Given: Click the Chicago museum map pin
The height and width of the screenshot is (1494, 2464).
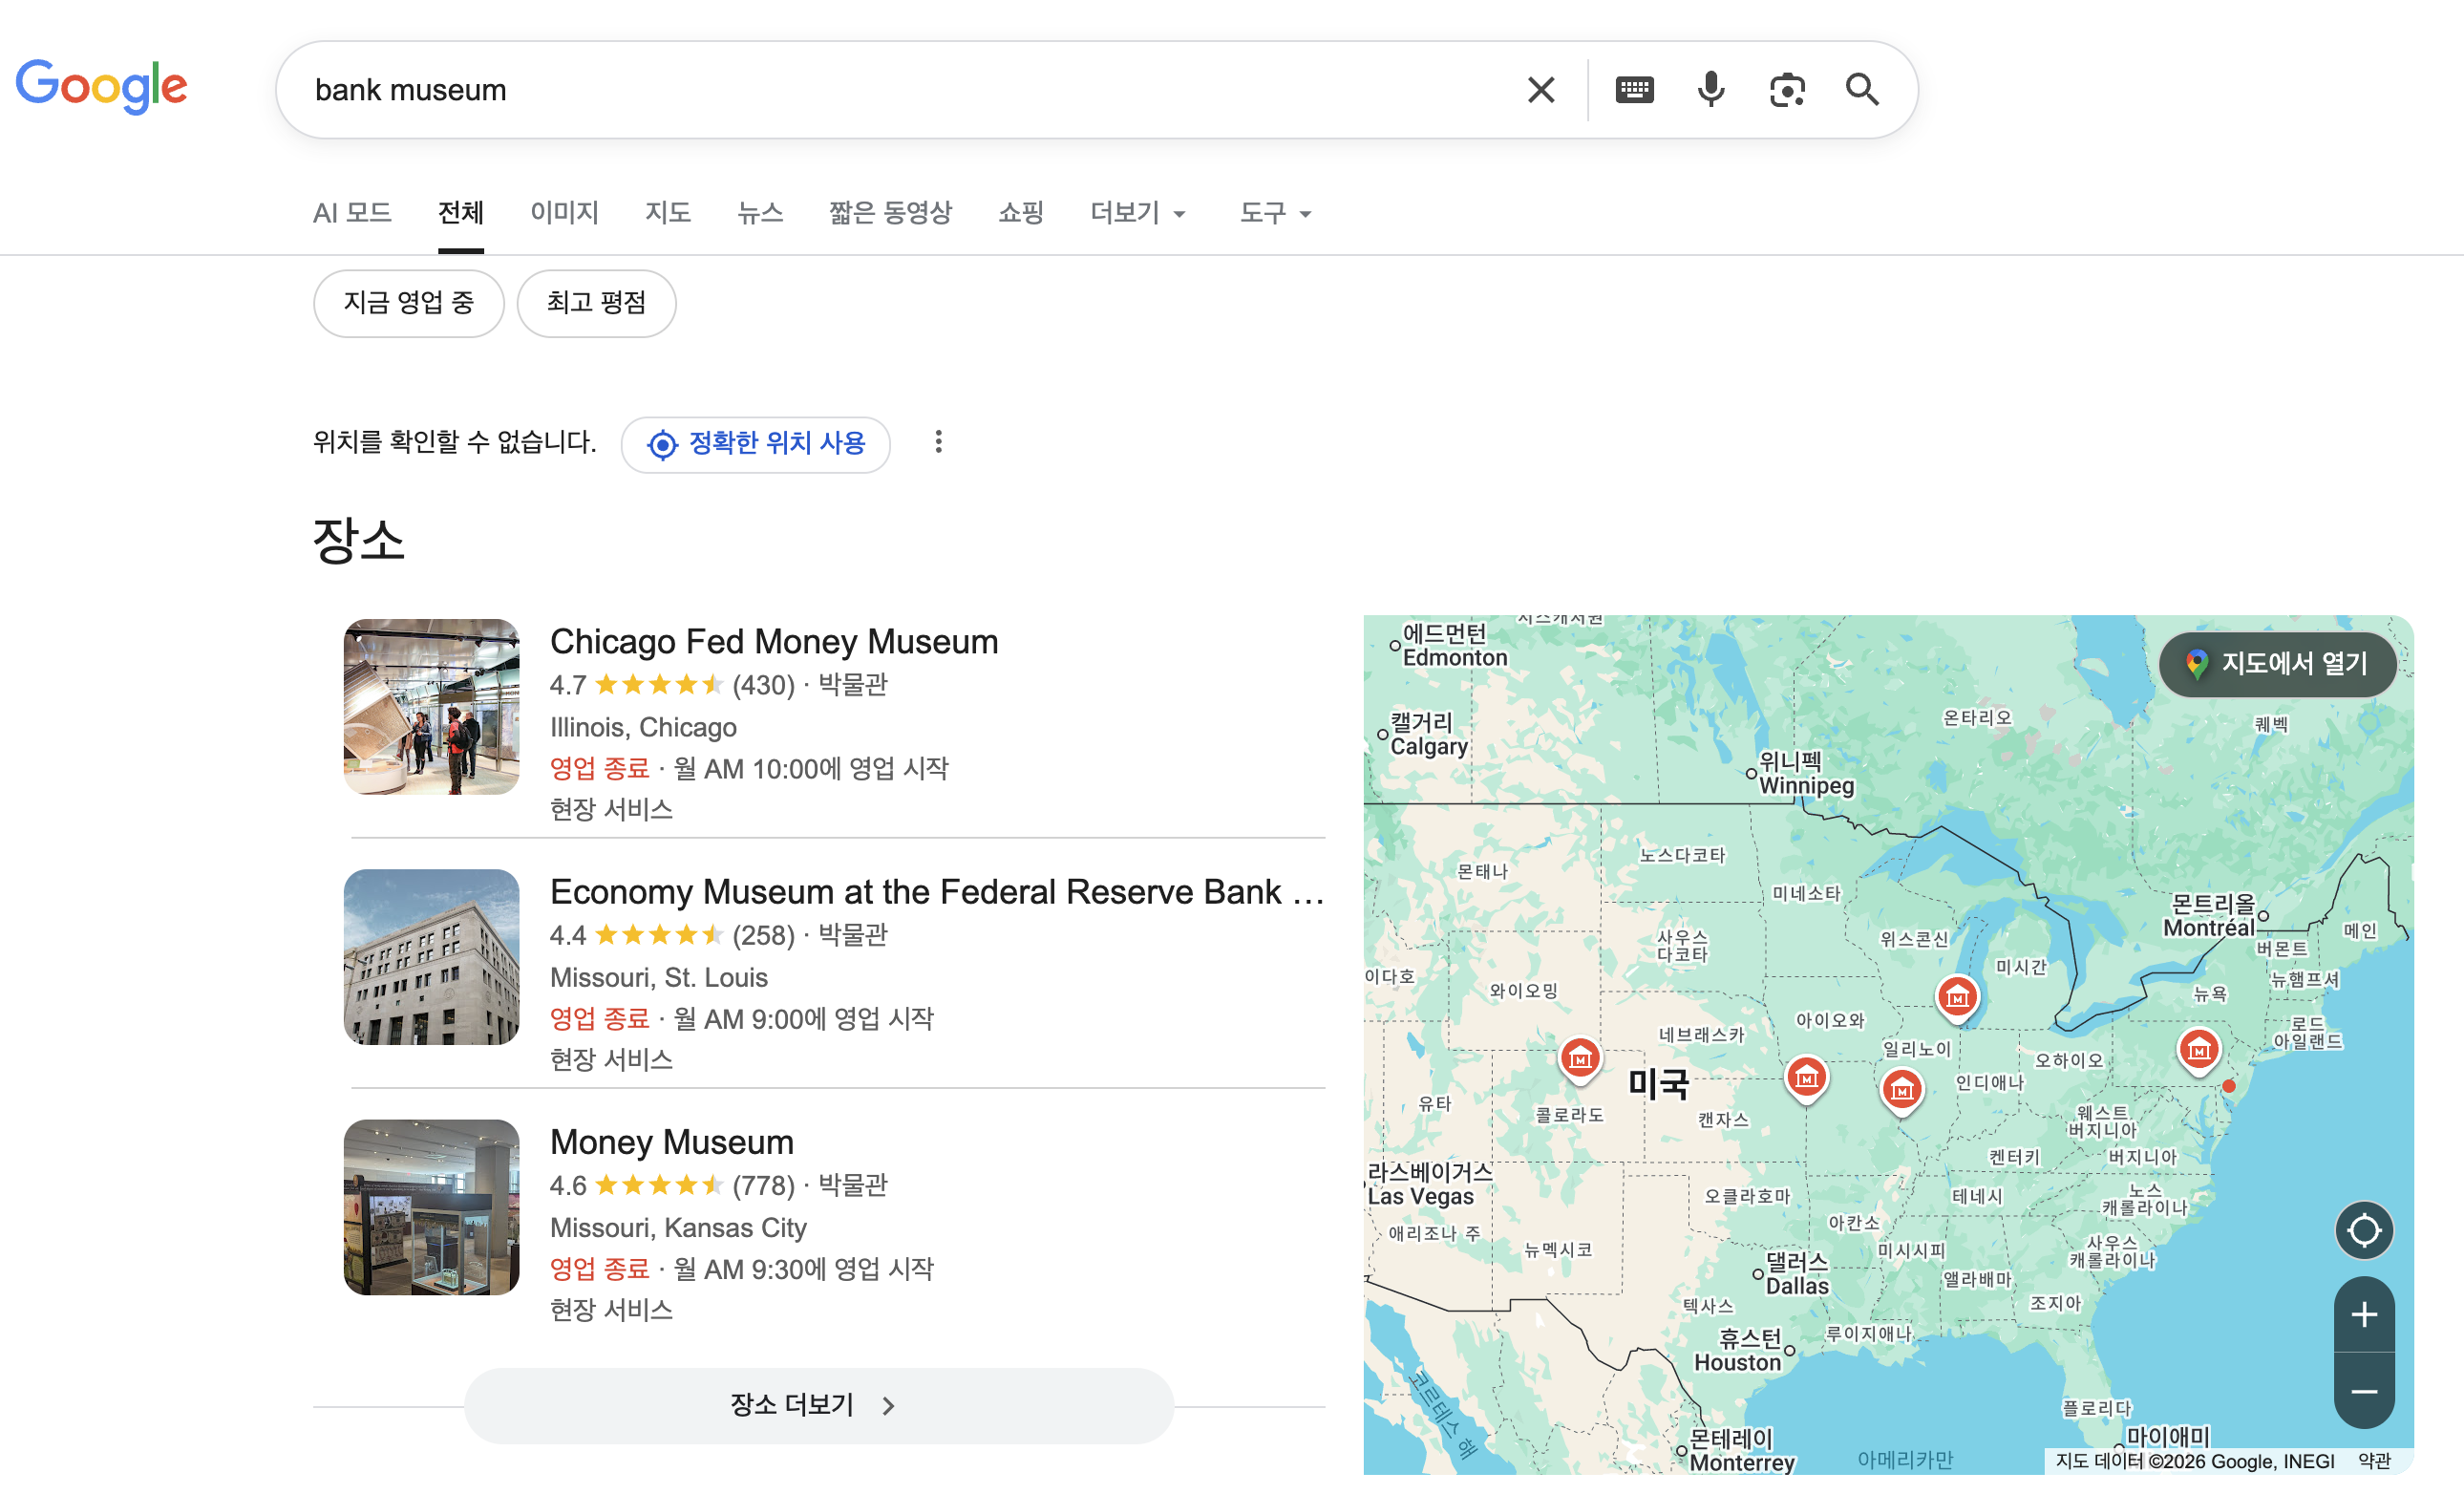Looking at the screenshot, I should (x=1957, y=999).
